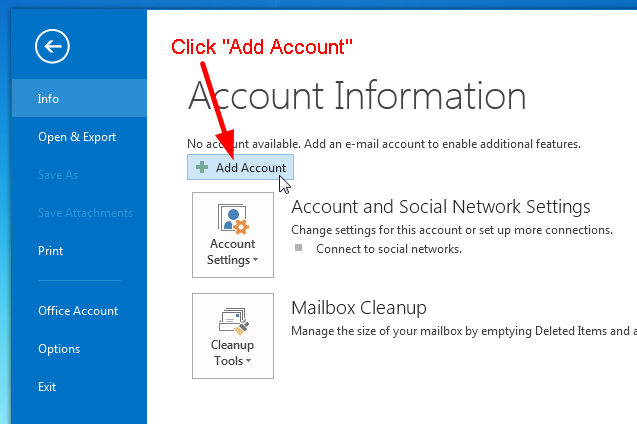The height and width of the screenshot is (424, 637).
Task: Click the Account Settings person-and-gear icon
Action: [x=232, y=219]
